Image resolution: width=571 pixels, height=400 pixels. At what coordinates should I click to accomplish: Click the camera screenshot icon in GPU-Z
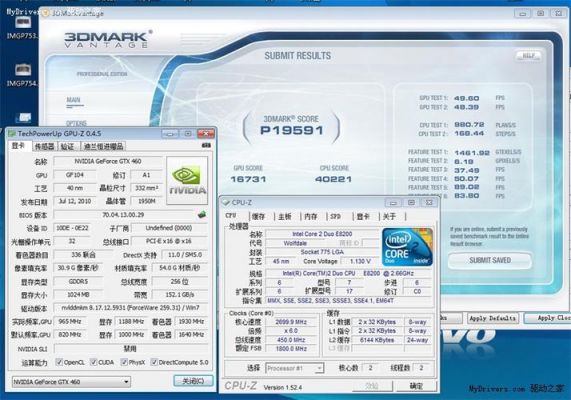tap(206, 146)
